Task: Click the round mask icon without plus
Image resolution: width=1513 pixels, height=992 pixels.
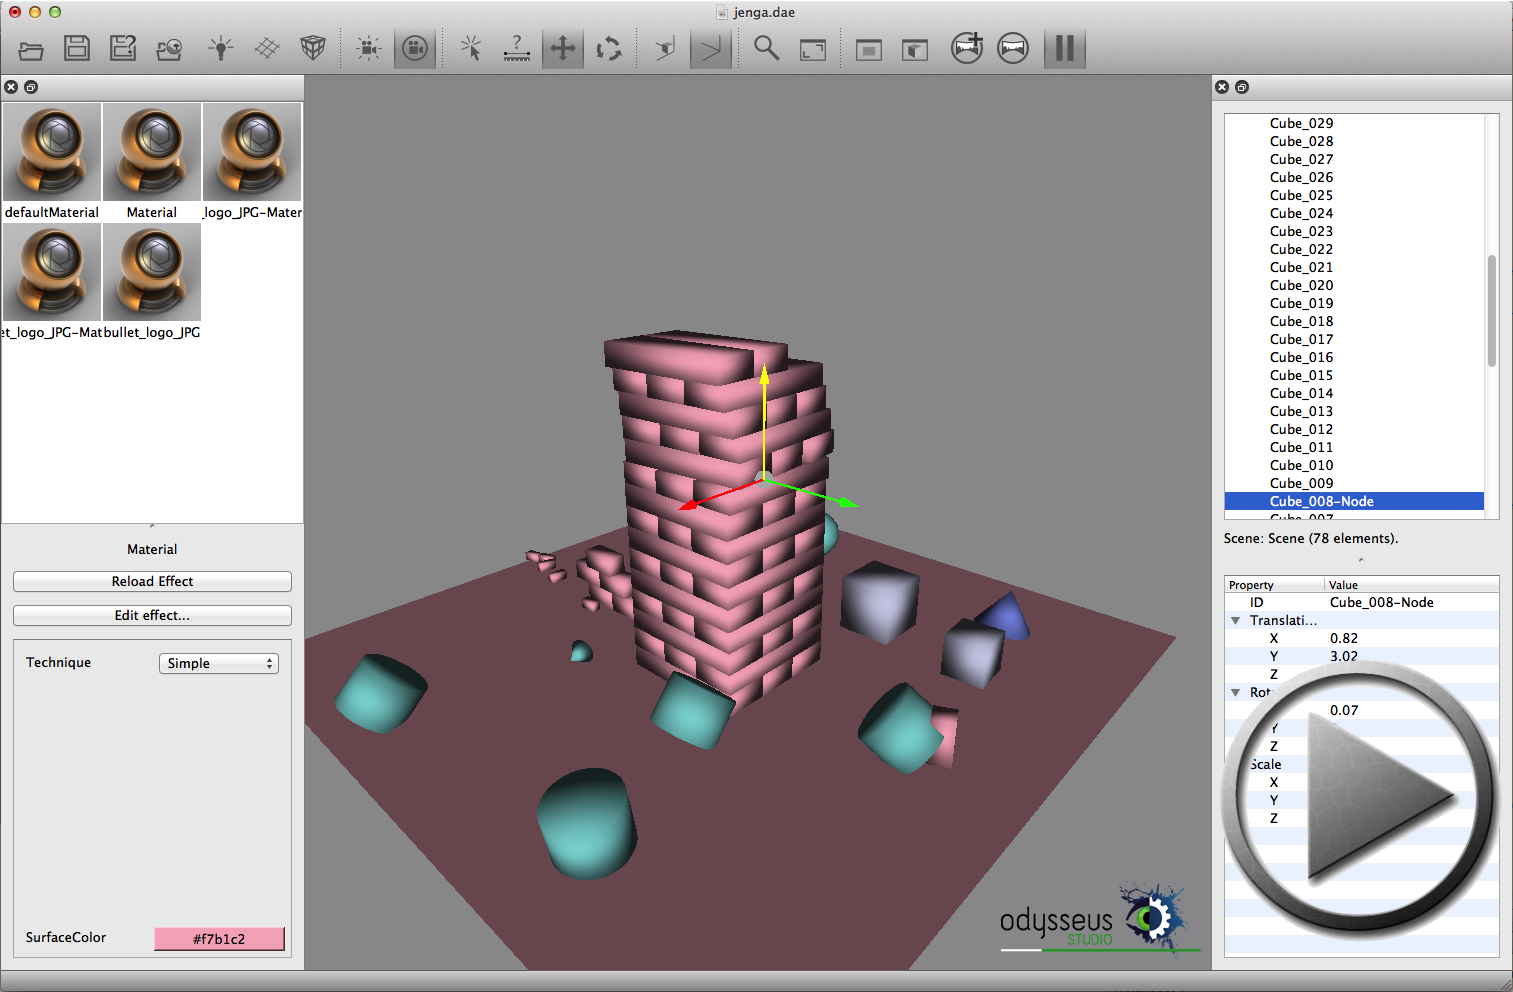Action: (x=1013, y=48)
